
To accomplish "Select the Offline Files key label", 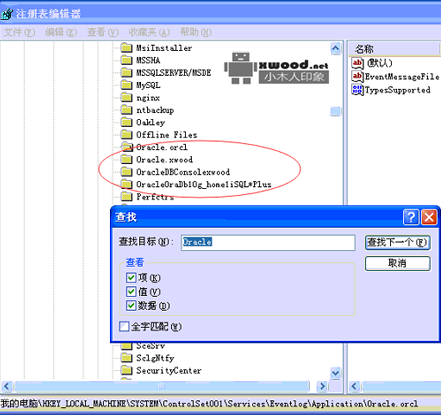I will 167,135.
